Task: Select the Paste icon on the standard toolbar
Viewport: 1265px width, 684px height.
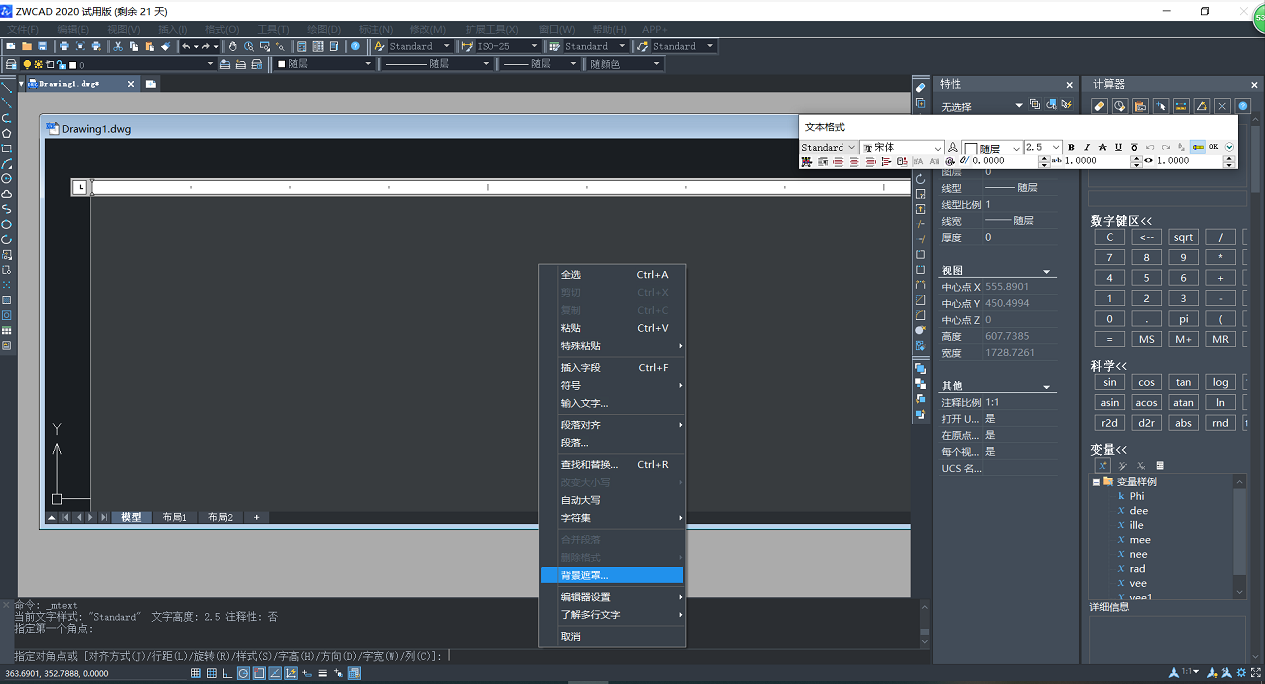Action: pos(148,45)
